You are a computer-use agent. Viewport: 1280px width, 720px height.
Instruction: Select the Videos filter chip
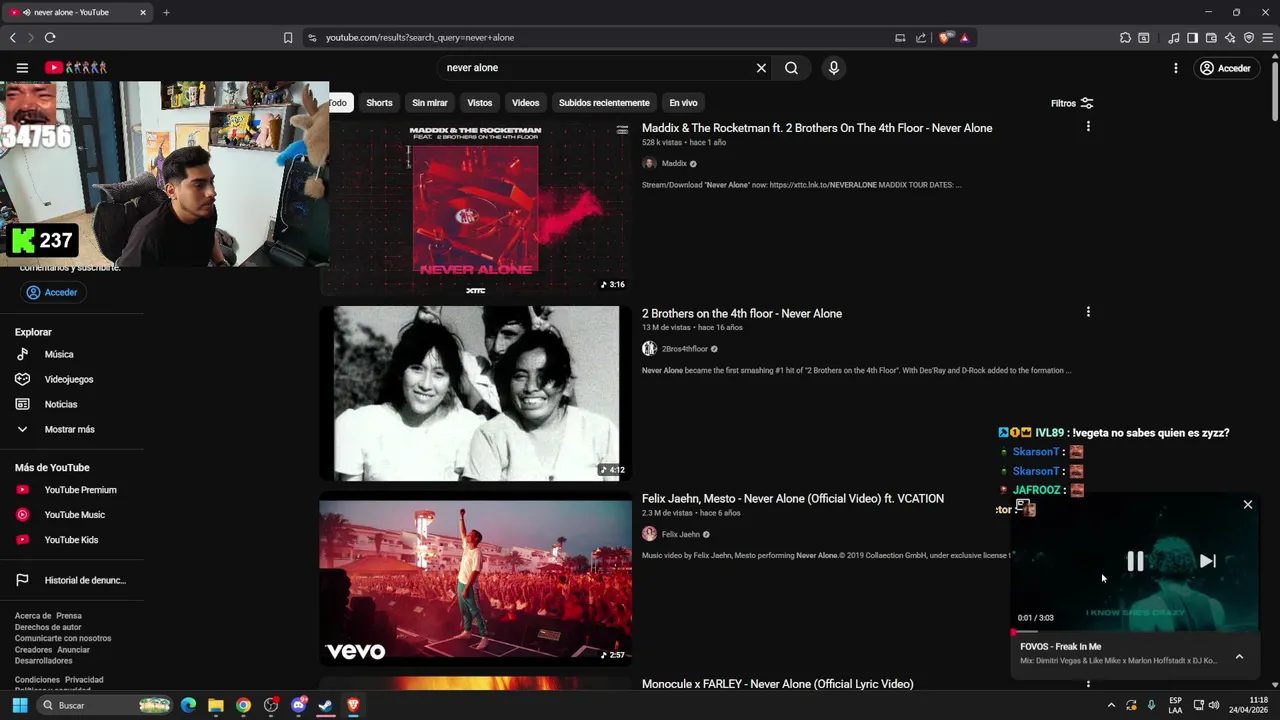click(525, 103)
